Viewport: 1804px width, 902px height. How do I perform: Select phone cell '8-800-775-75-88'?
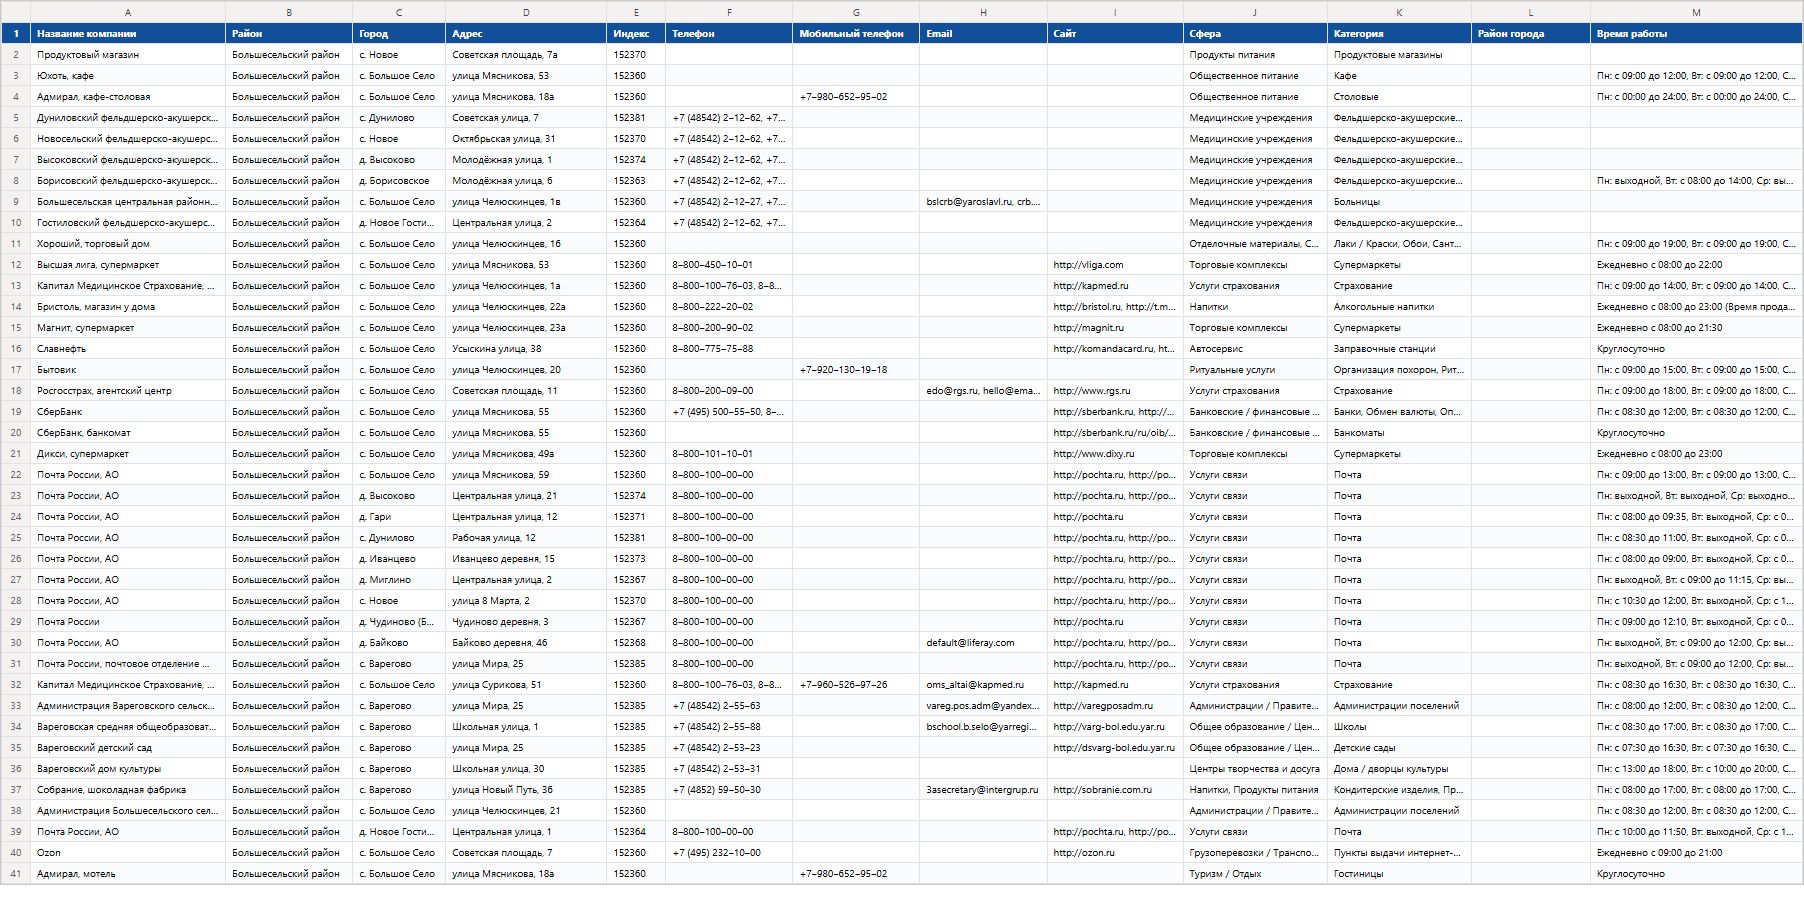729,349
